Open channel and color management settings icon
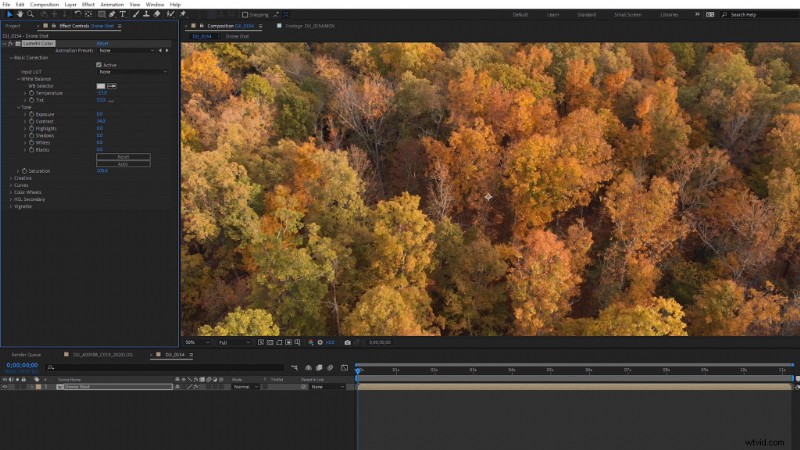800x450 pixels. click(x=311, y=342)
